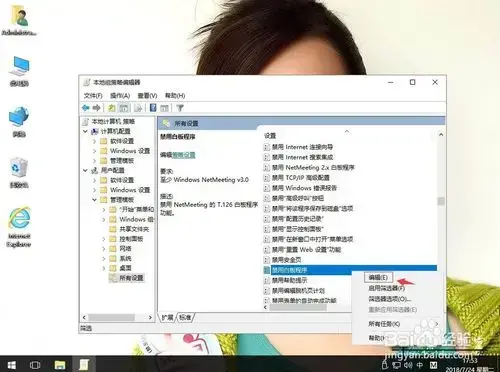Click the policy editor taskbar button

(x=83, y=365)
